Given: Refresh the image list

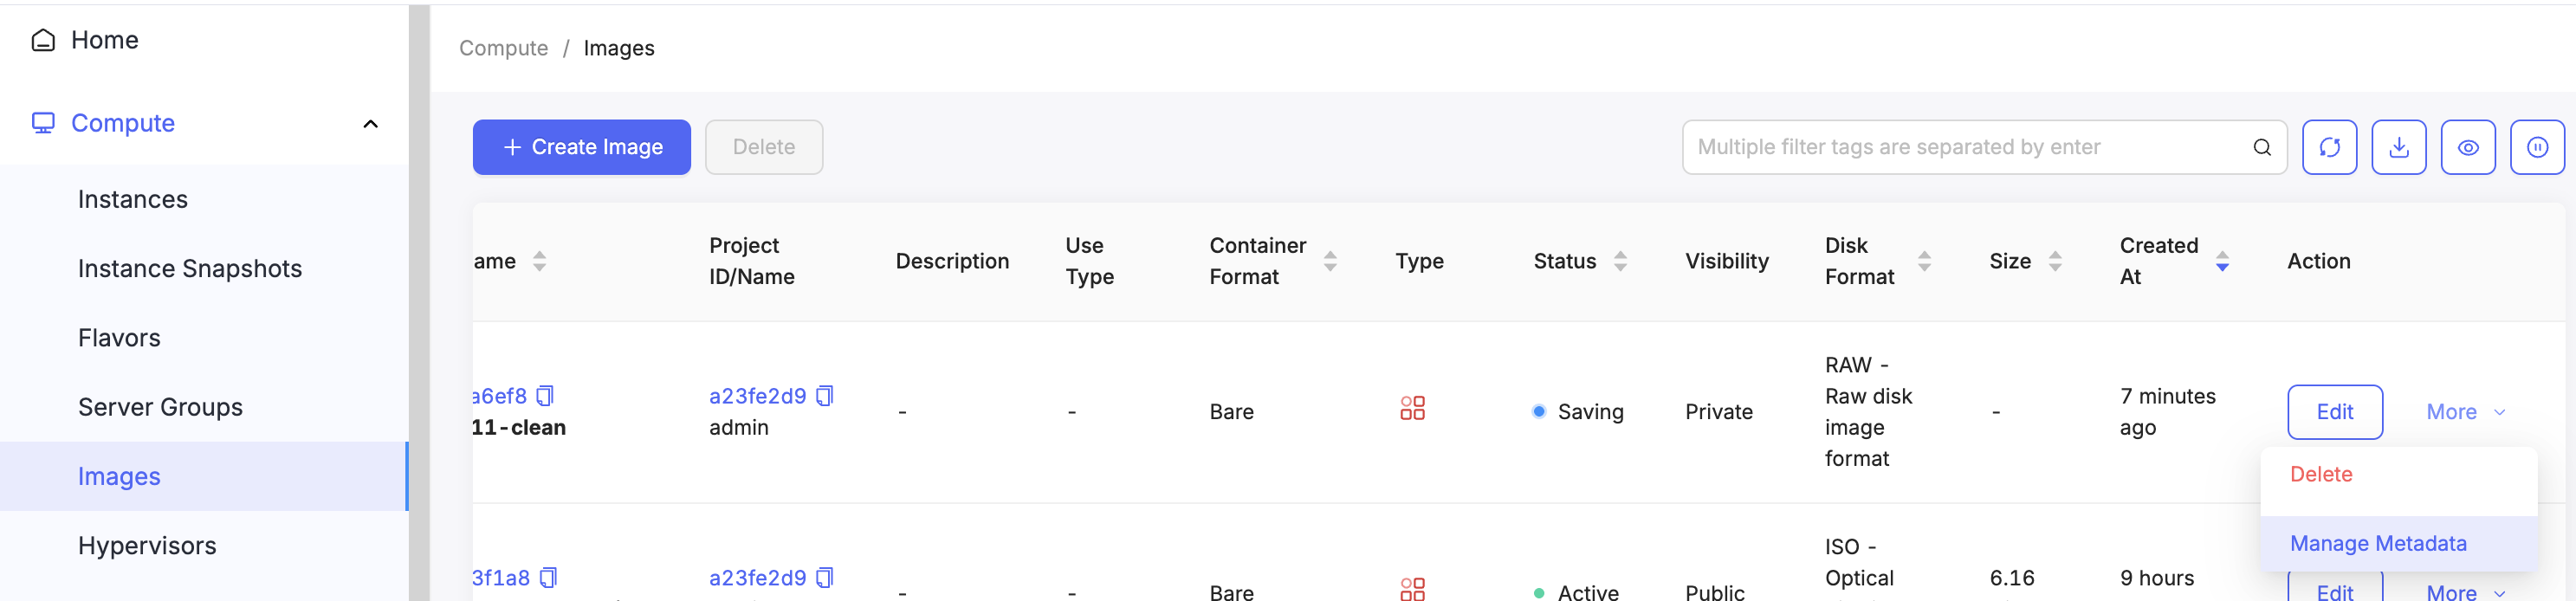Looking at the screenshot, I should (x=2329, y=147).
